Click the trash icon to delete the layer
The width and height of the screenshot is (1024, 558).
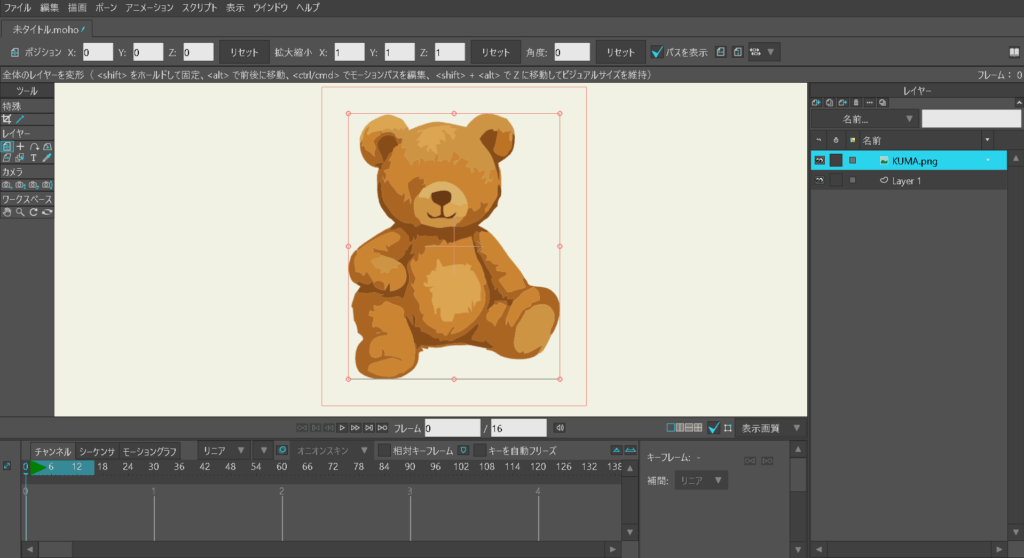click(x=855, y=102)
